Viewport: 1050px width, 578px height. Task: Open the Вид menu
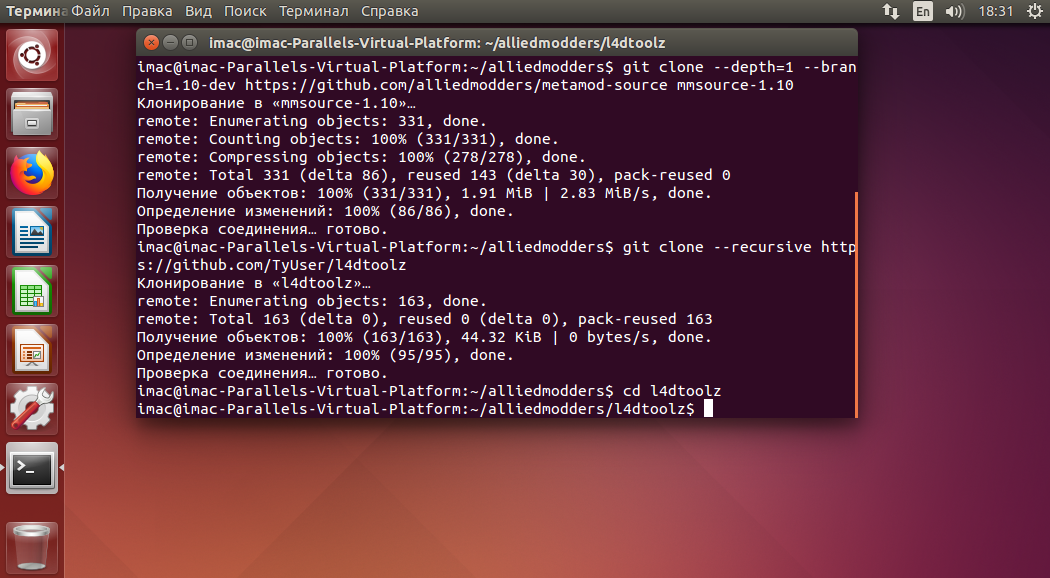(x=198, y=11)
